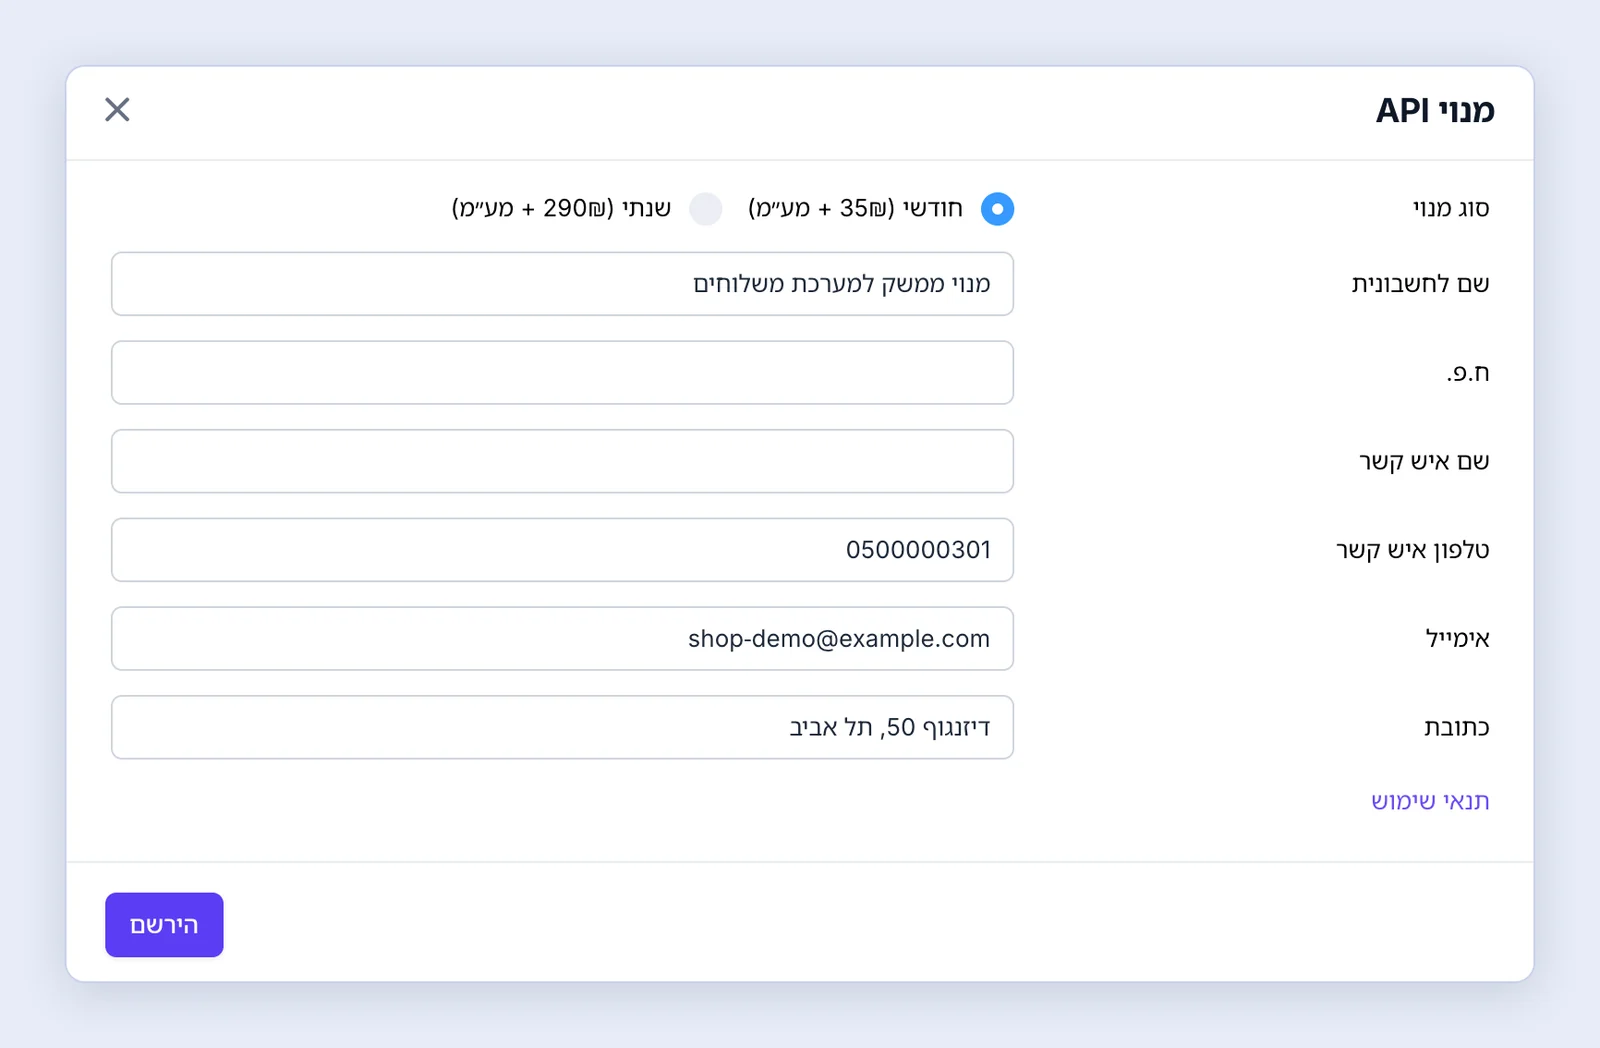
Task: Click the שם איש קשר label
Action: point(1424,461)
